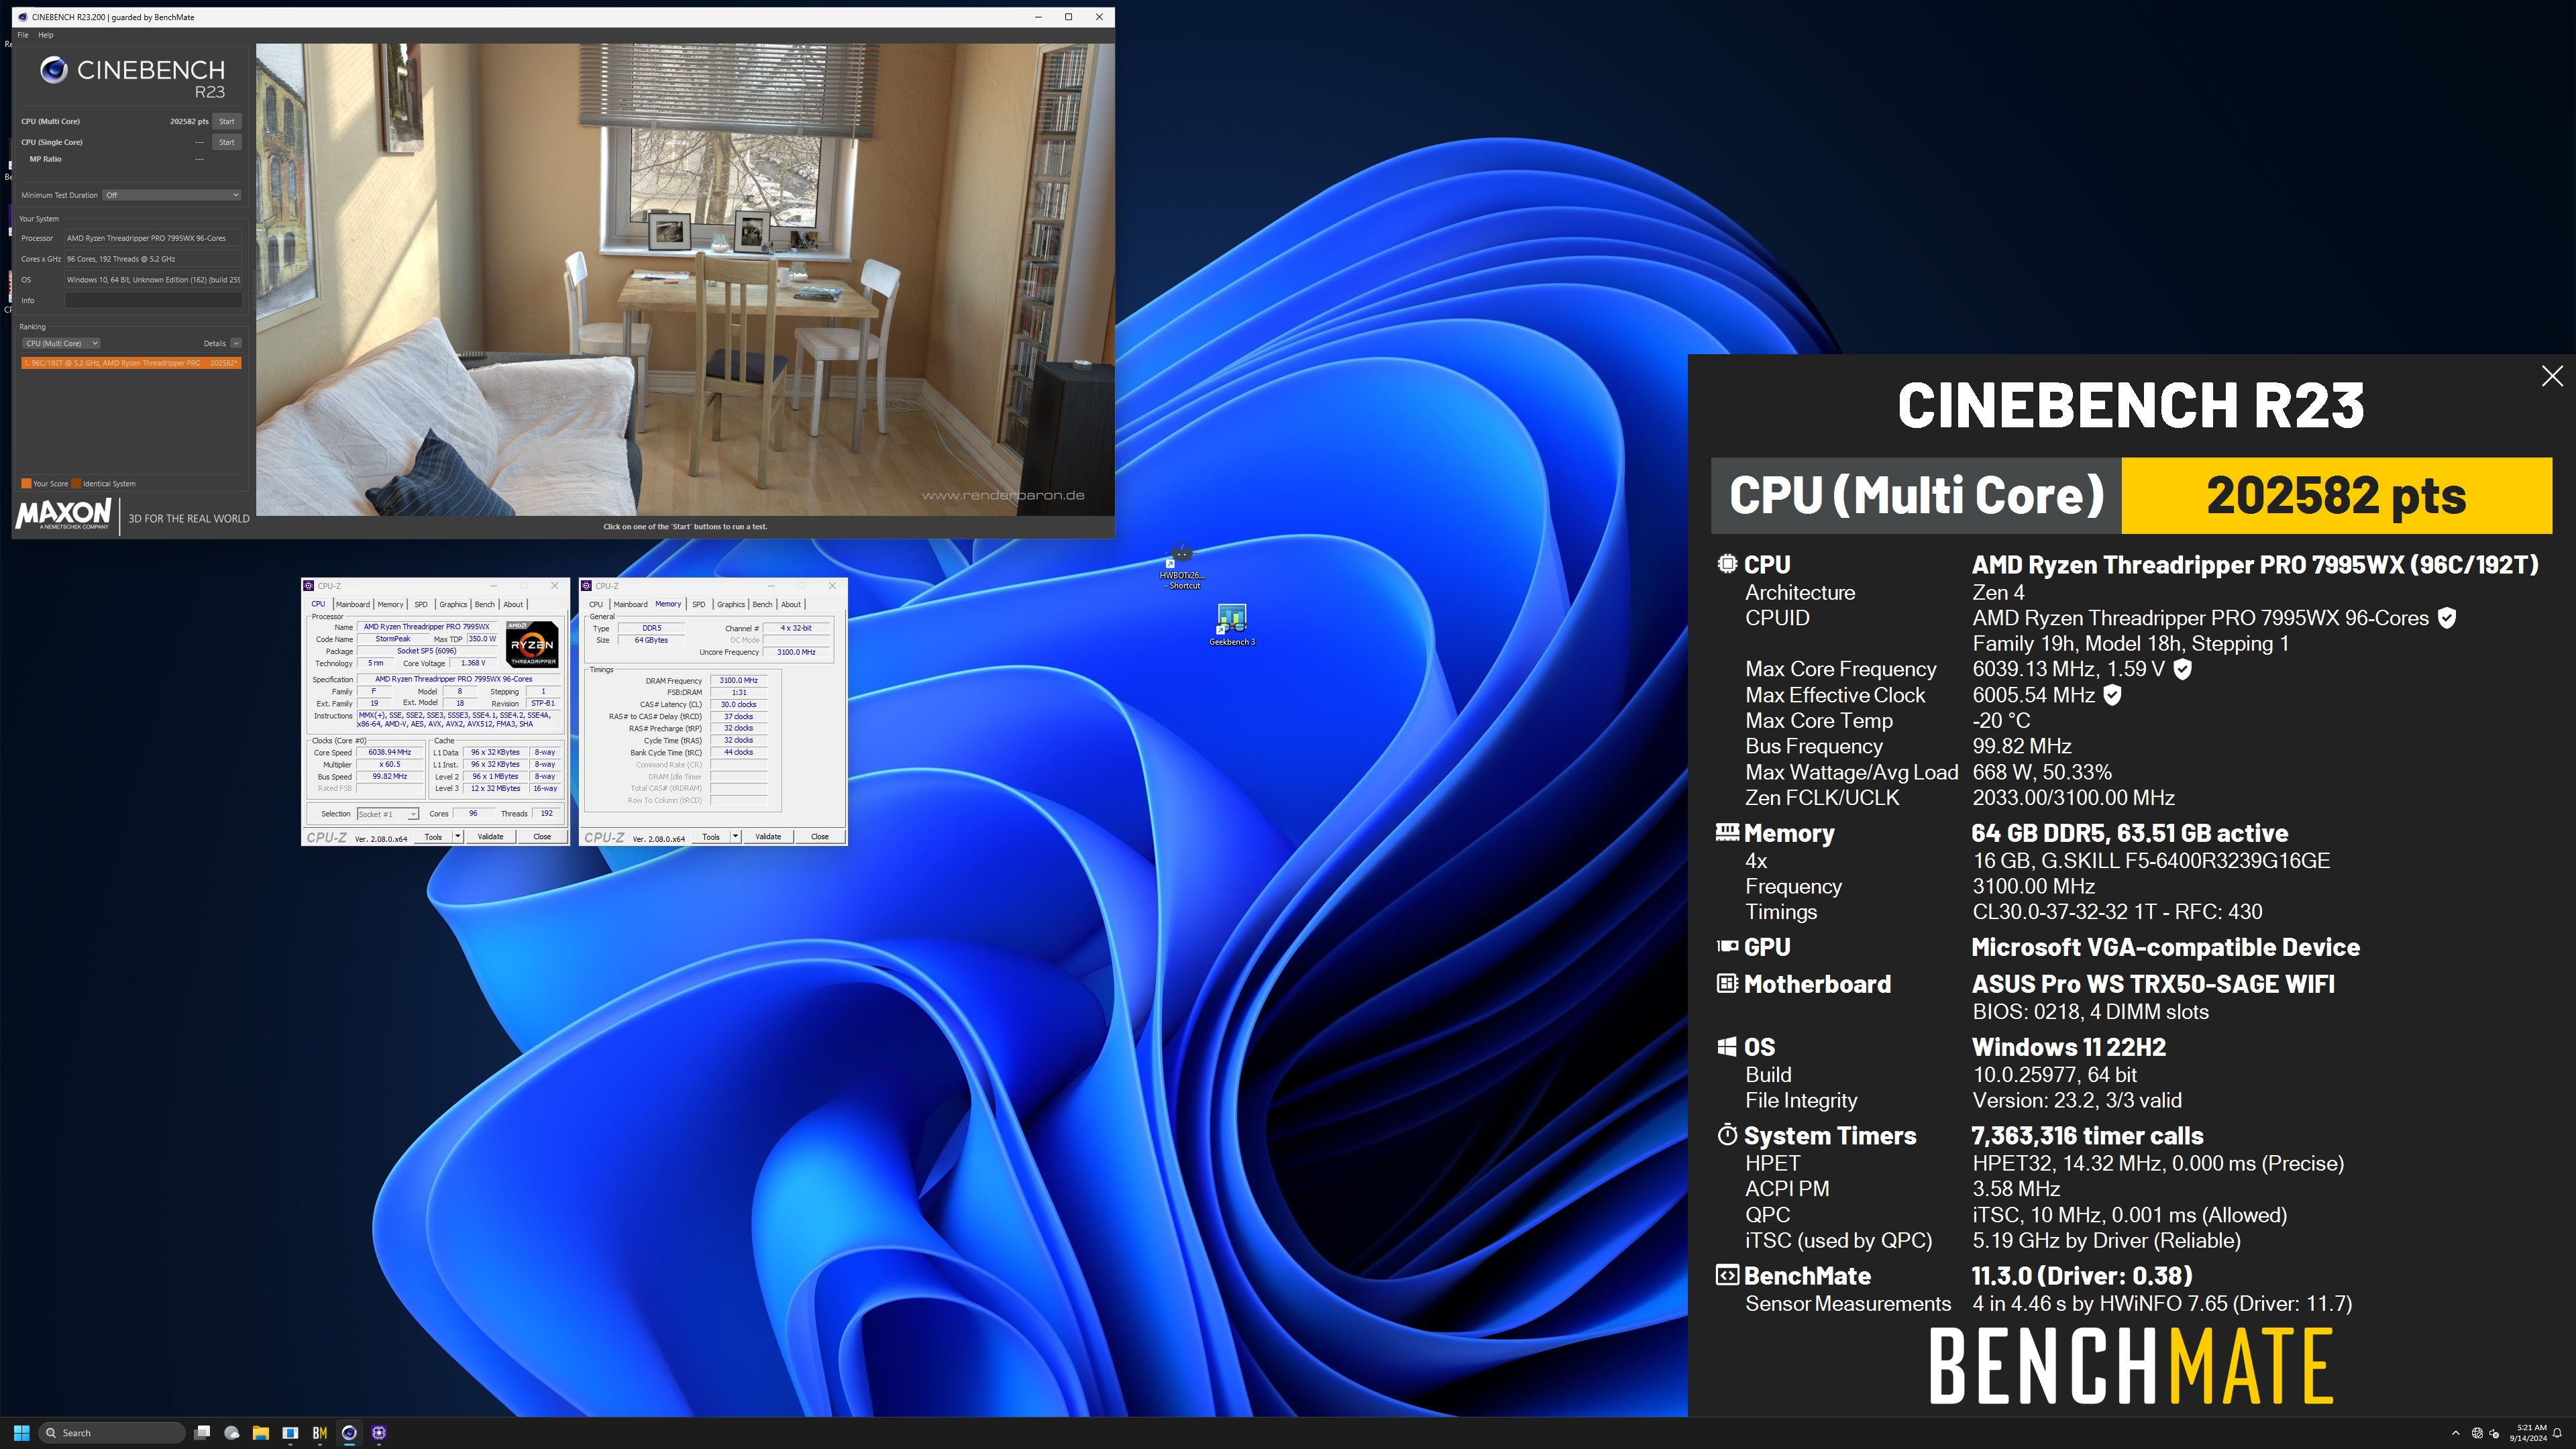Click the verified shield next to CPUID
This screenshot has width=2576, height=1449.
point(2446,618)
